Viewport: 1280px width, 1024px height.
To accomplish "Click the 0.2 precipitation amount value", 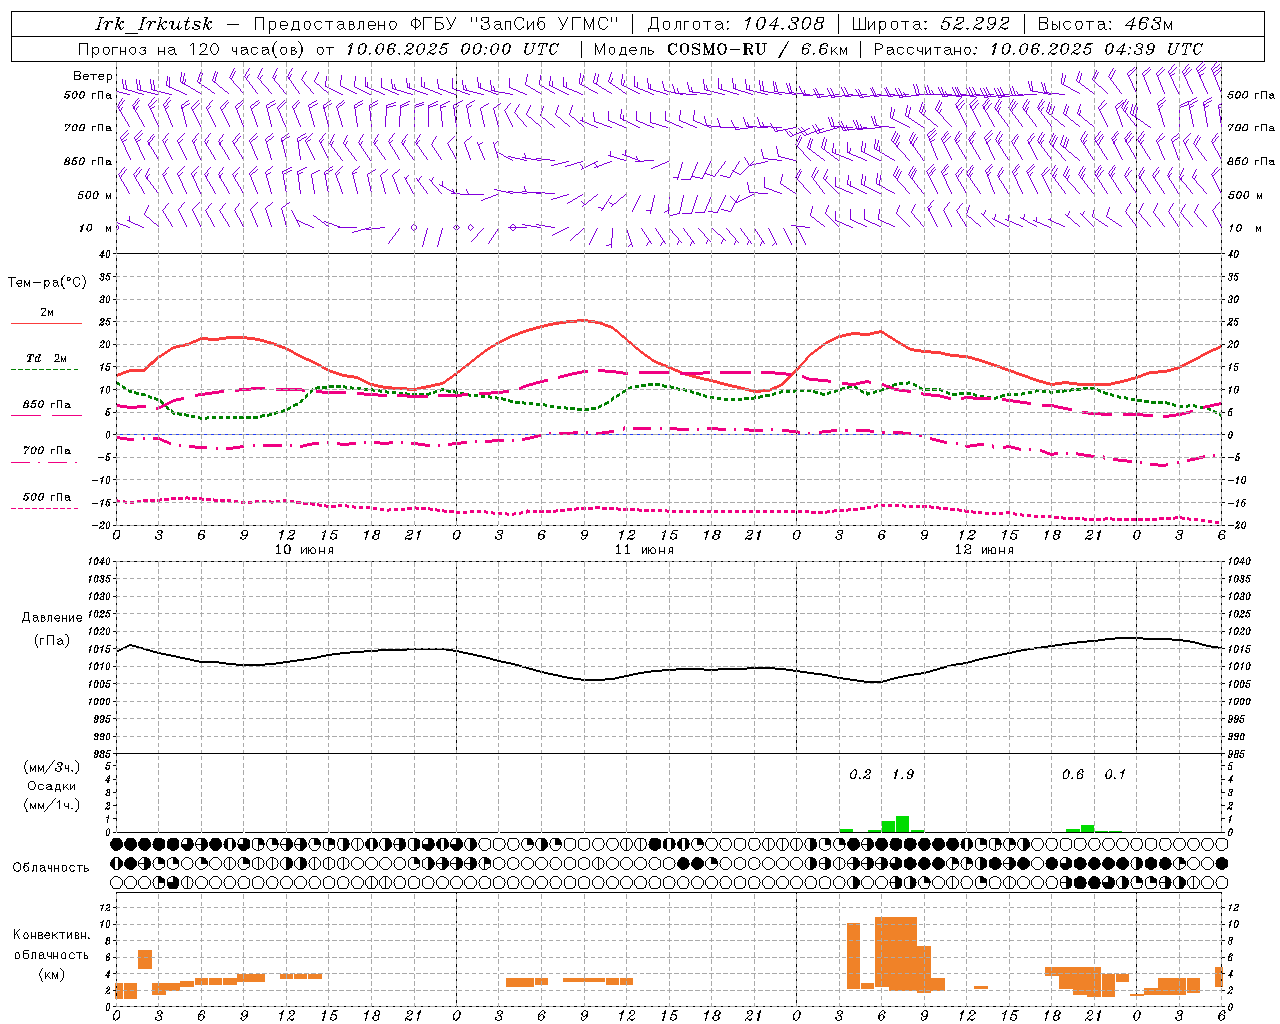I will tap(860, 774).
